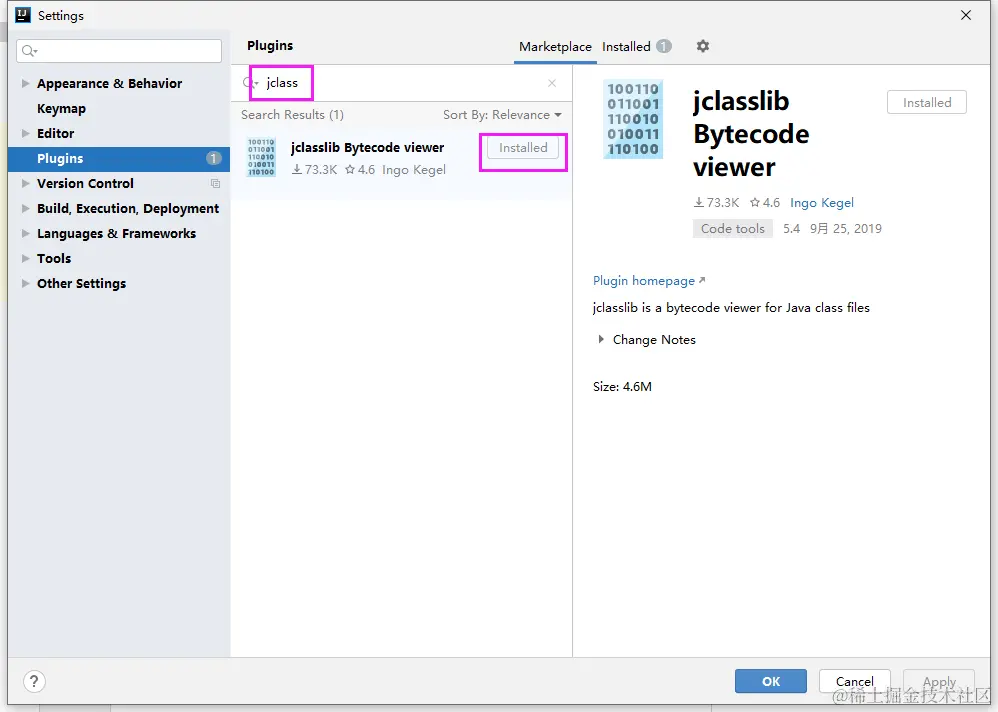Switch to the Marketplace tab
Screen dimensions: 998x712
(x=555, y=46)
